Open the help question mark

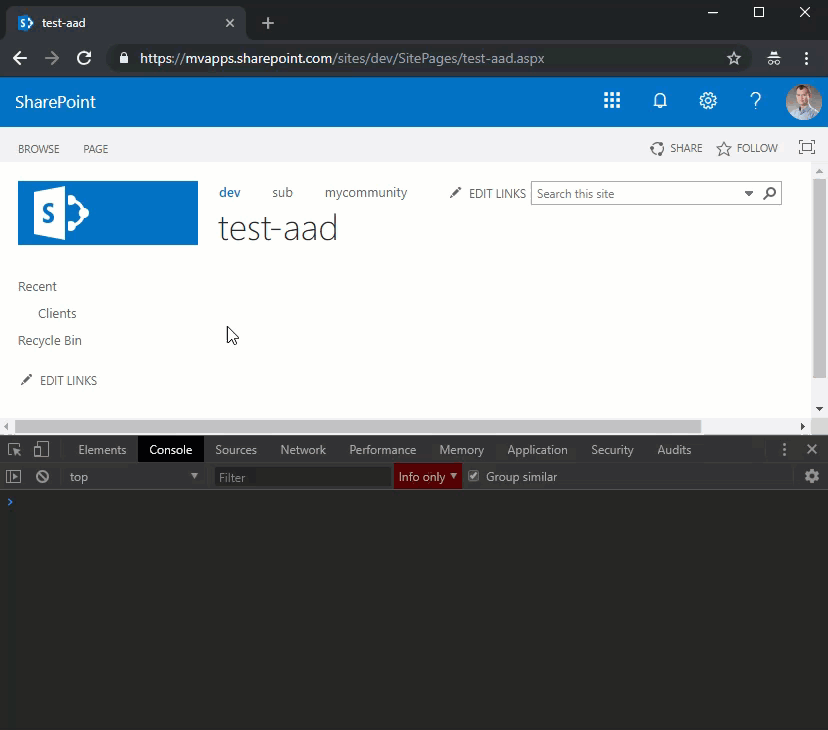click(756, 100)
